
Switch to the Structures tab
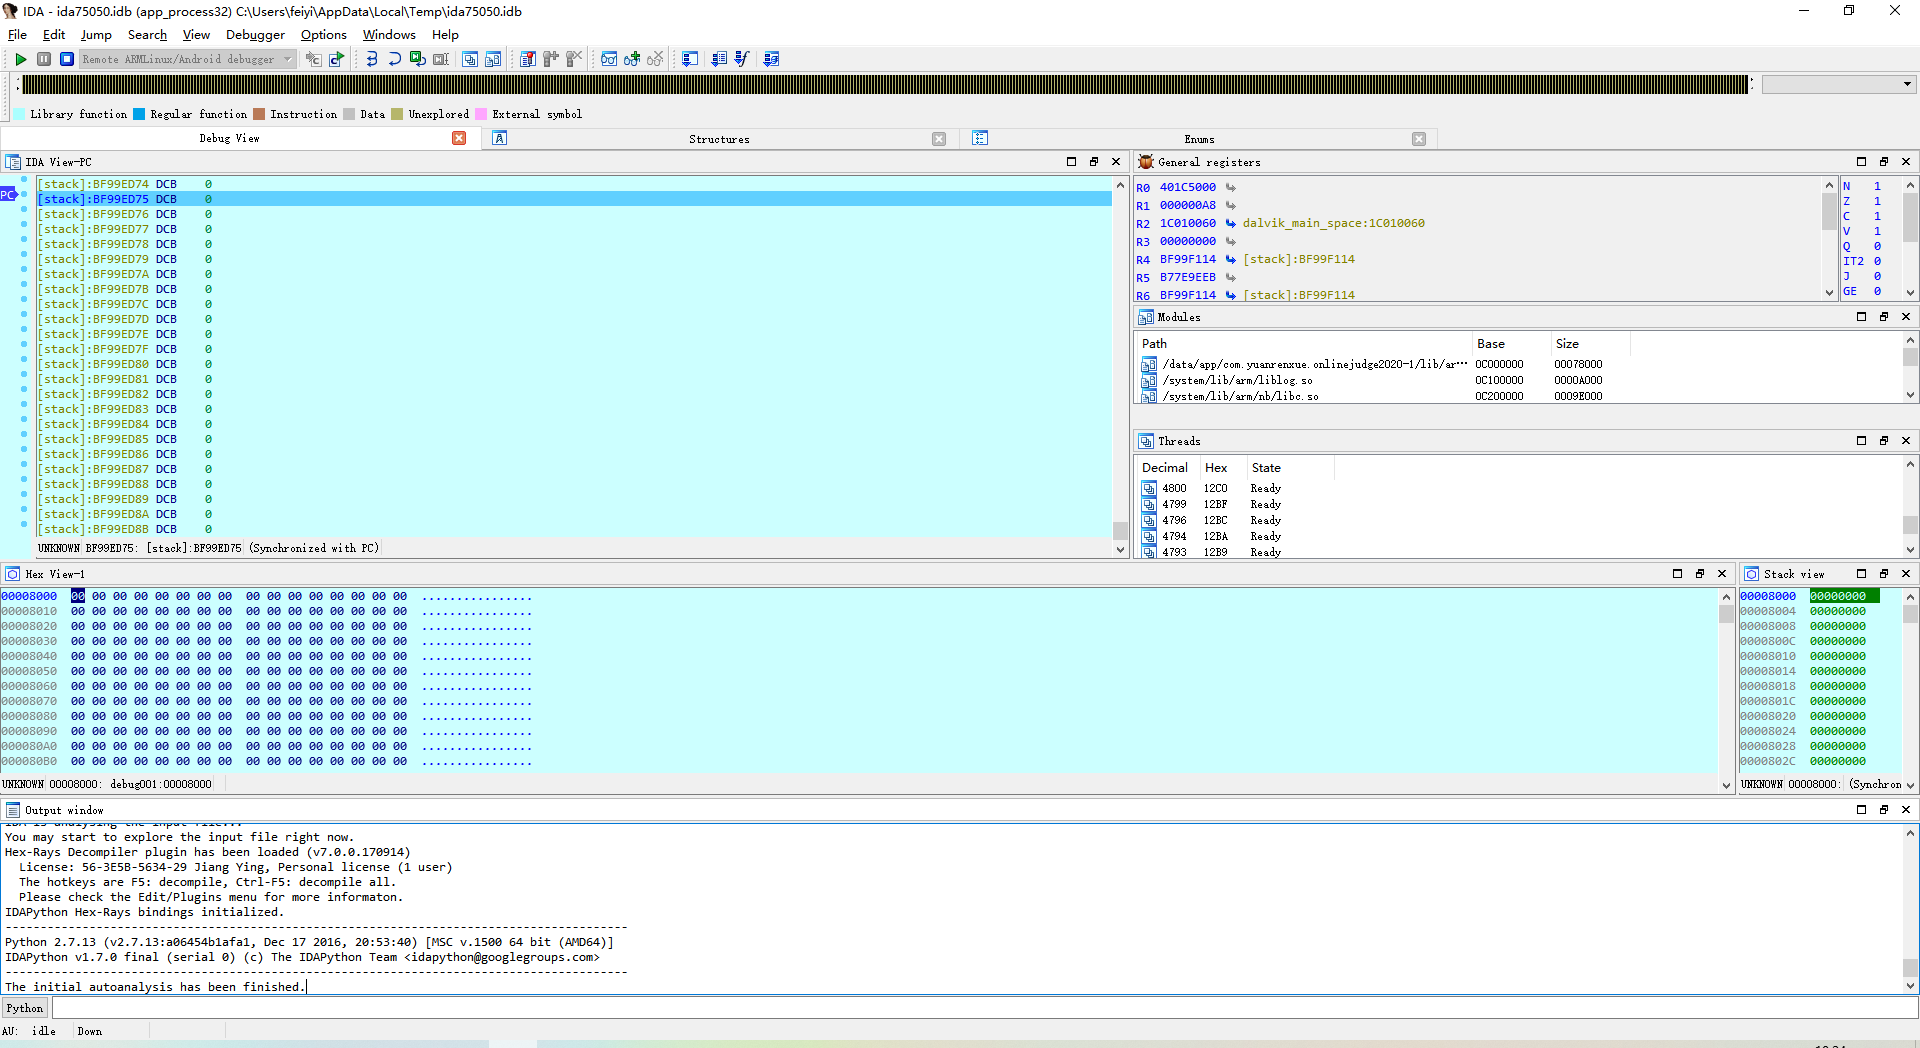(x=719, y=139)
